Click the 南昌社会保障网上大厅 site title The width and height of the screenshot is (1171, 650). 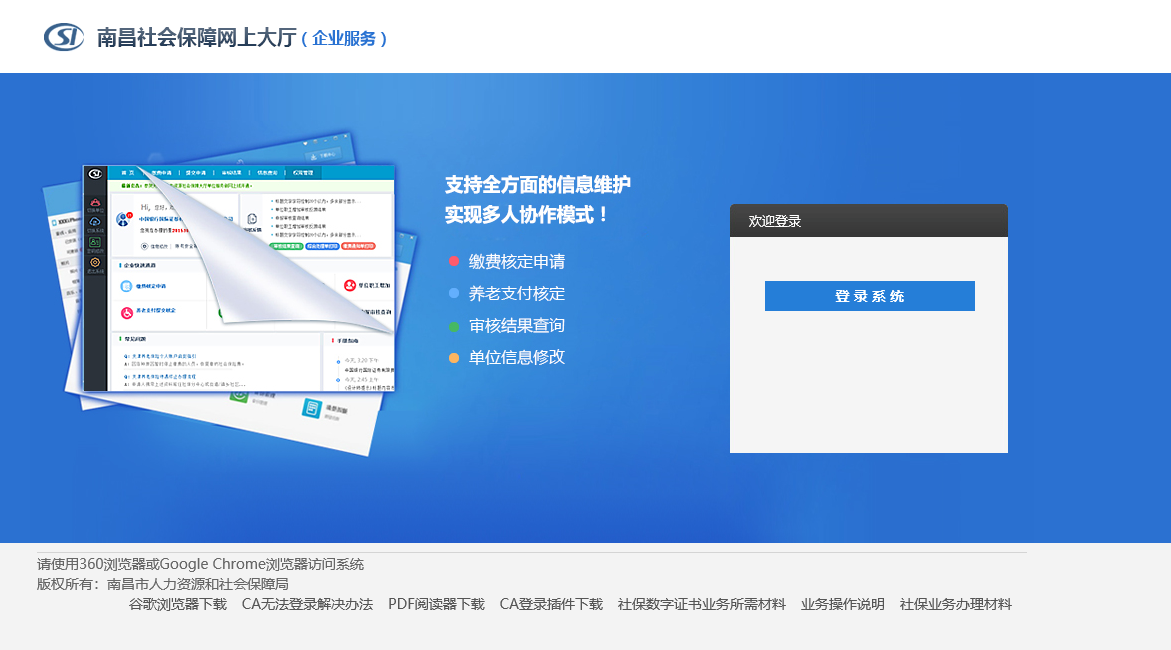pos(196,37)
